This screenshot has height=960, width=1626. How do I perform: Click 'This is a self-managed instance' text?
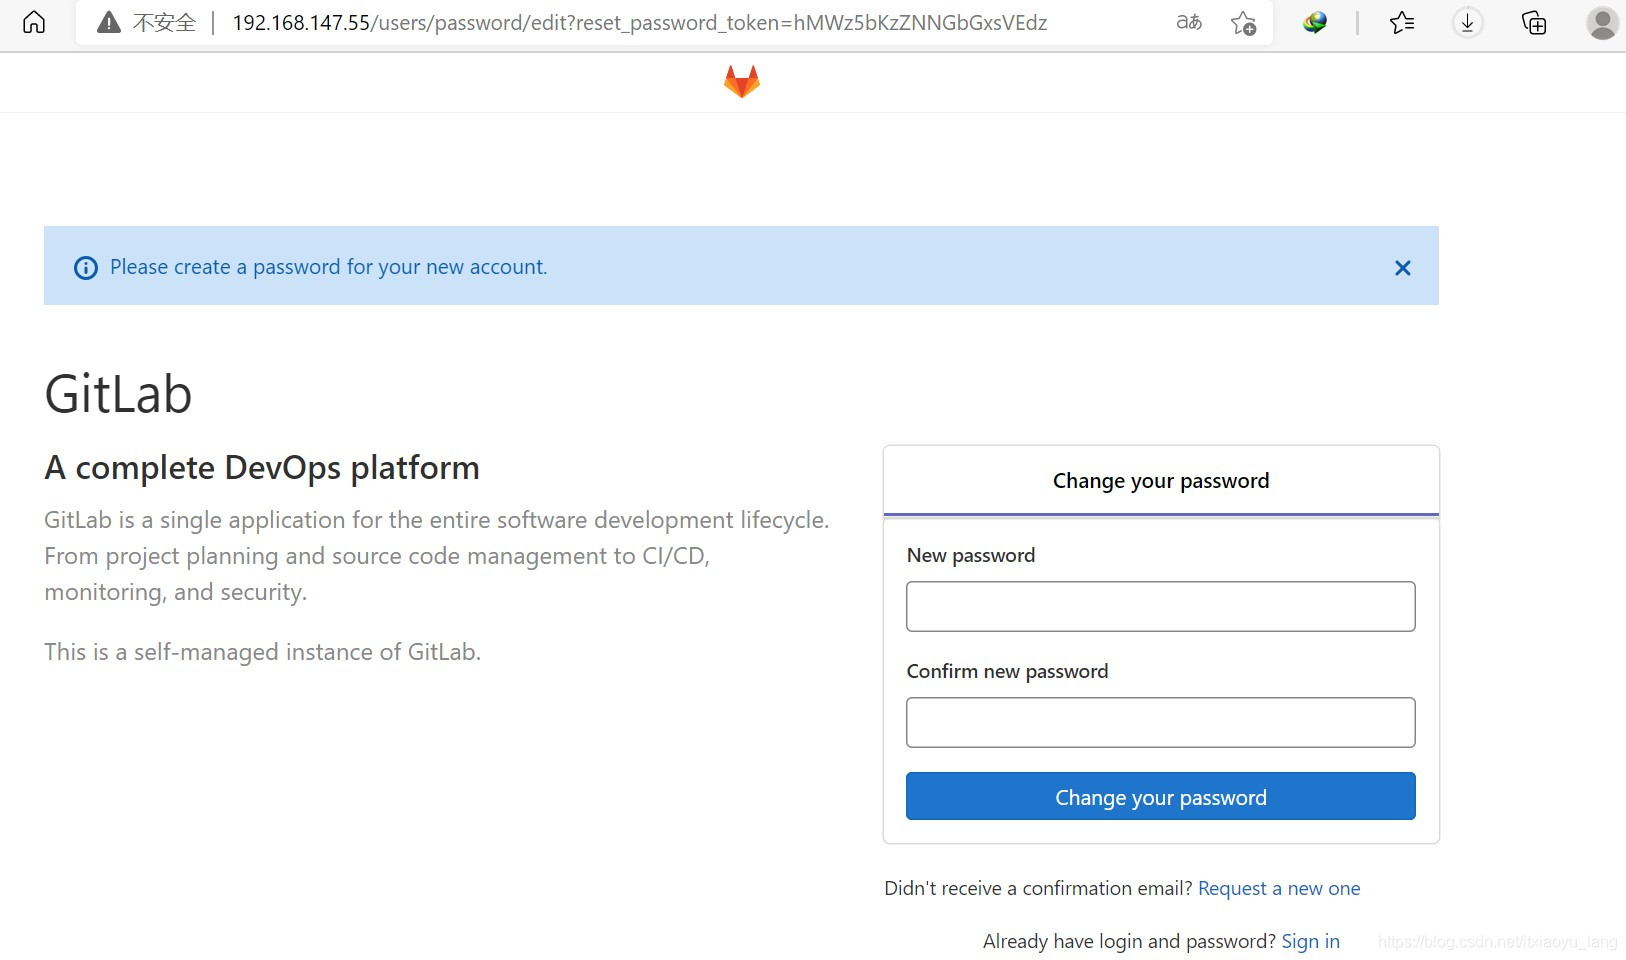(x=263, y=652)
